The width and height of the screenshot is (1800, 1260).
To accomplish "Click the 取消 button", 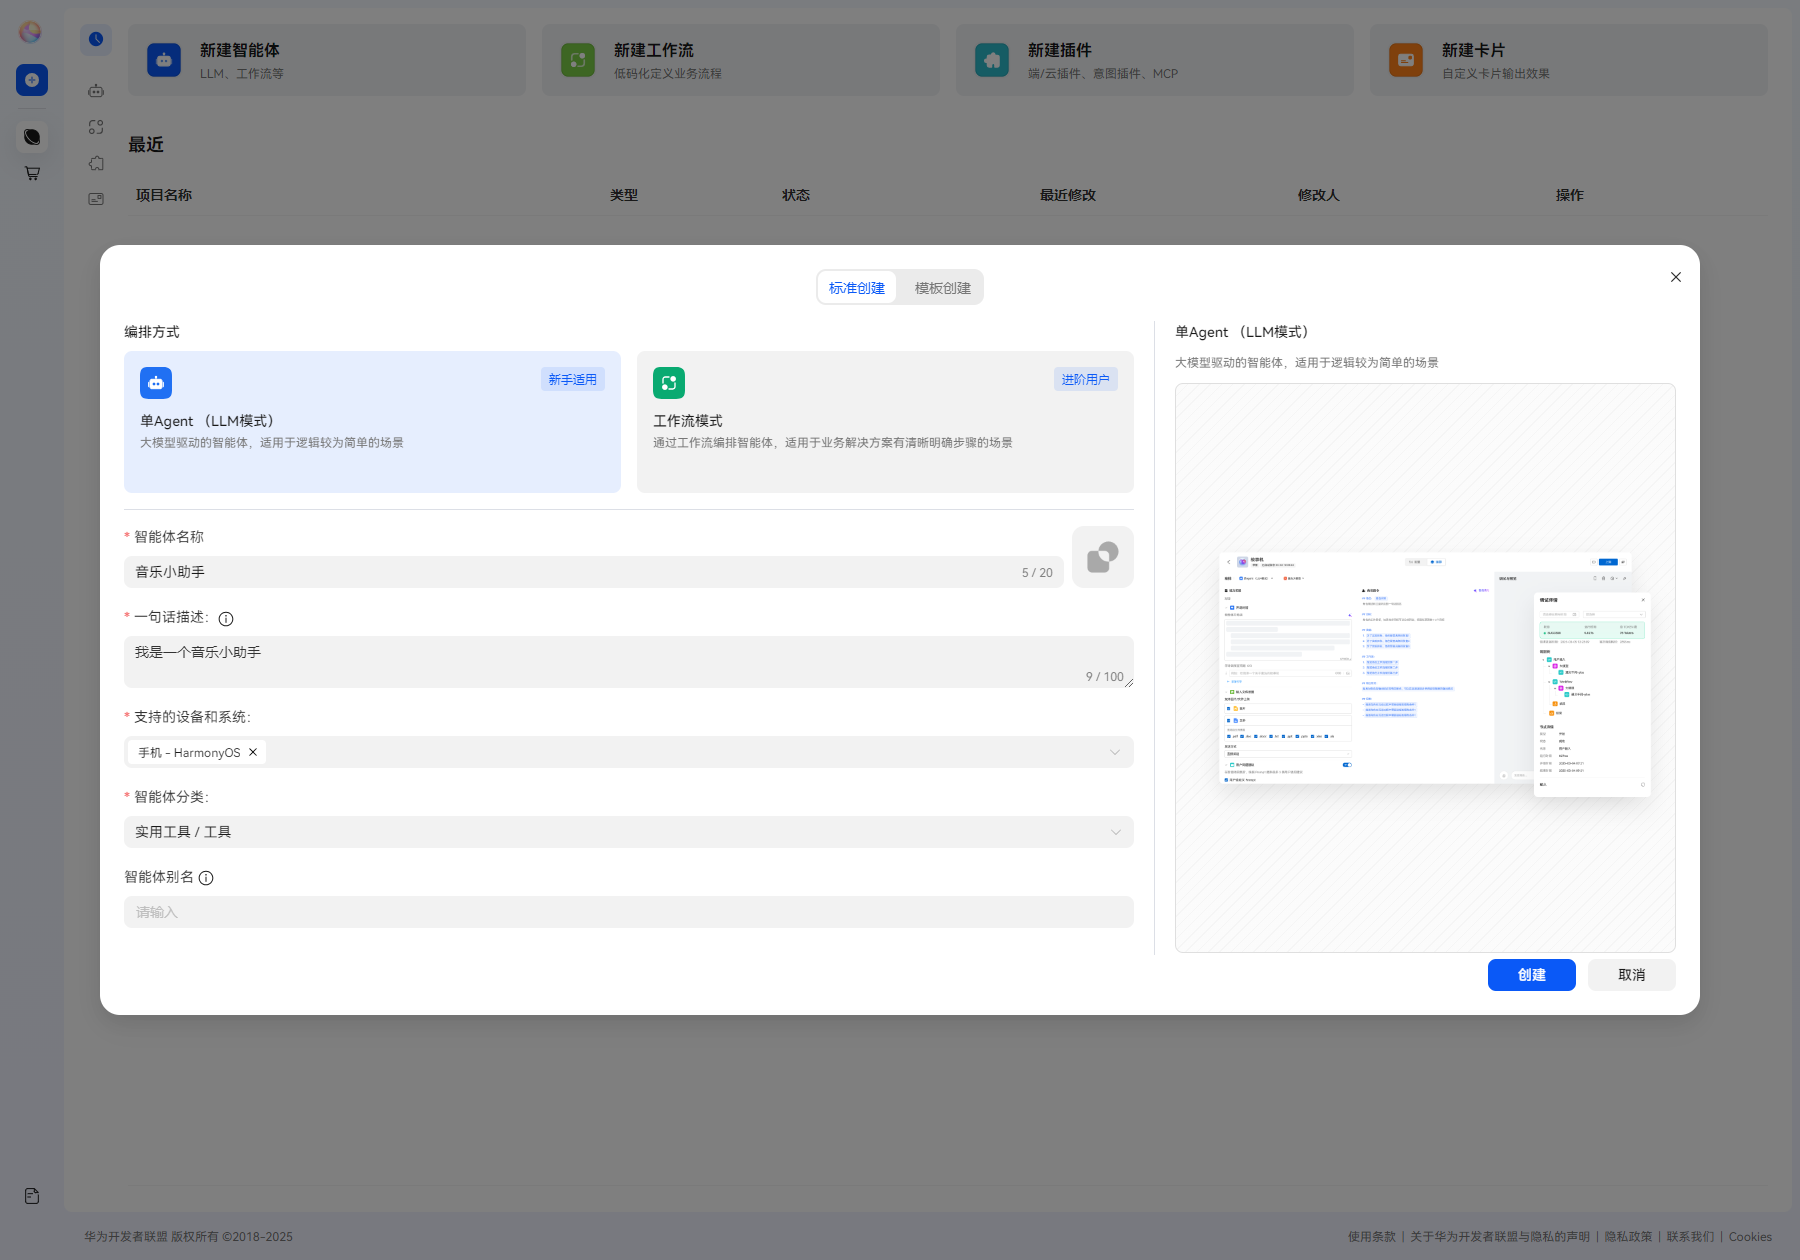I will 1632,975.
